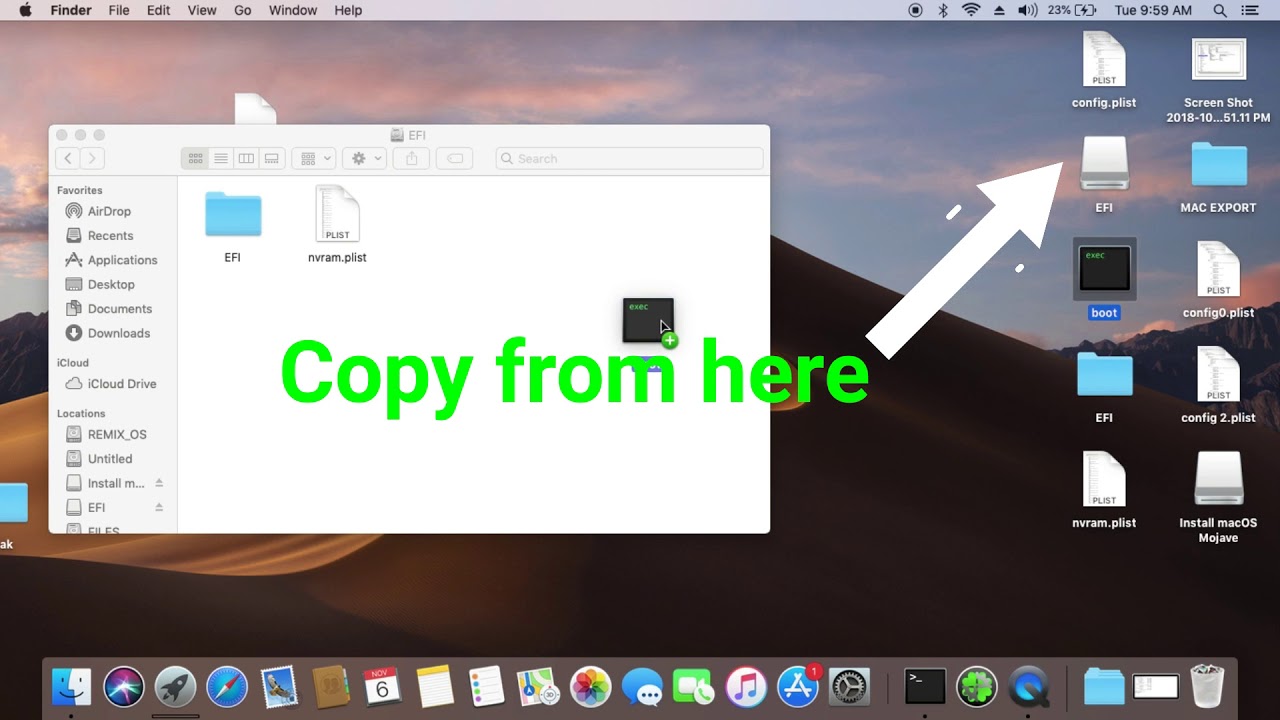Open the Finder menu

71,10
